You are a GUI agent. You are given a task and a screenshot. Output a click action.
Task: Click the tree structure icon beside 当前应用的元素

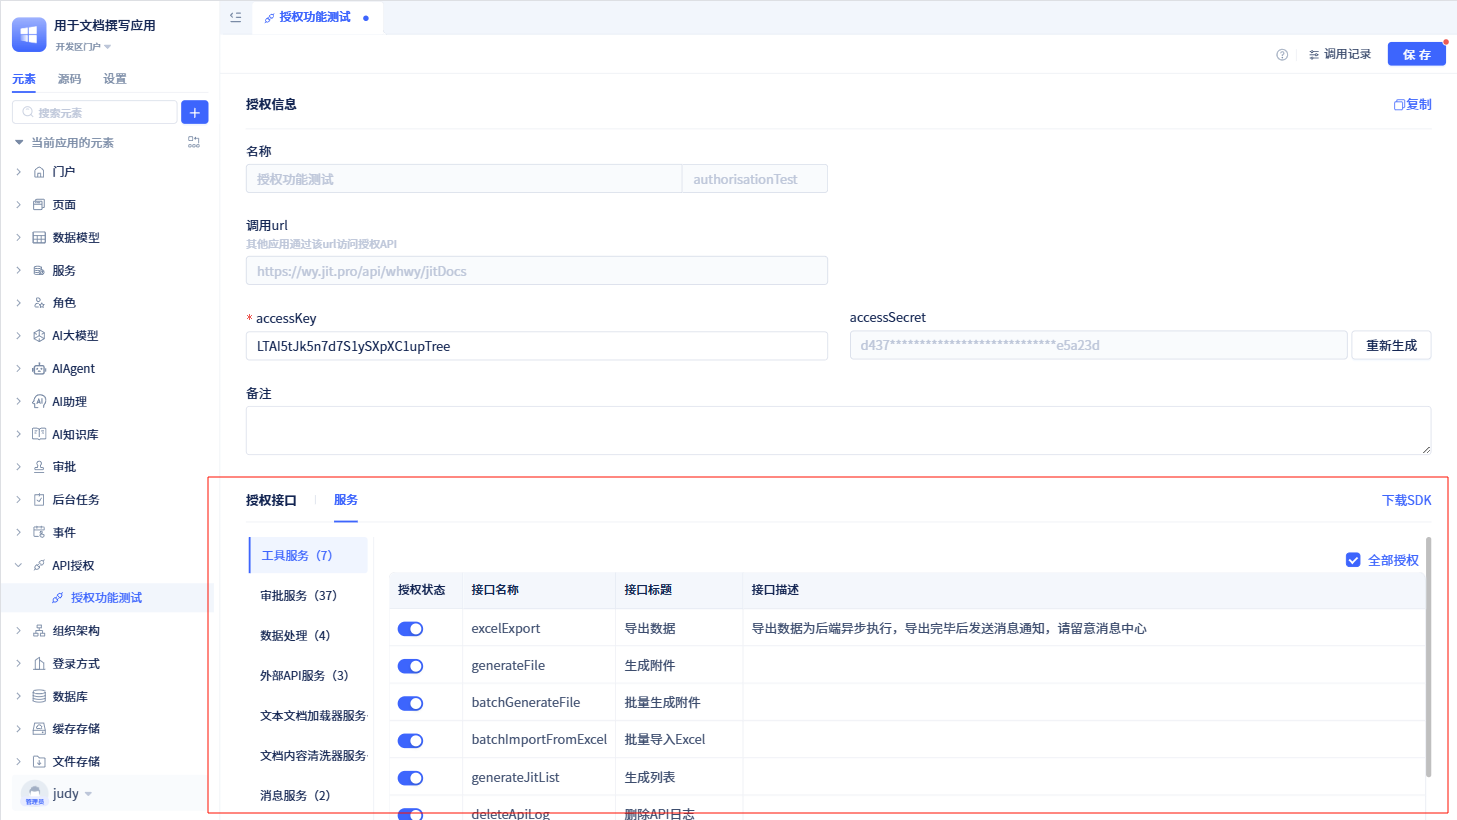[x=194, y=142]
